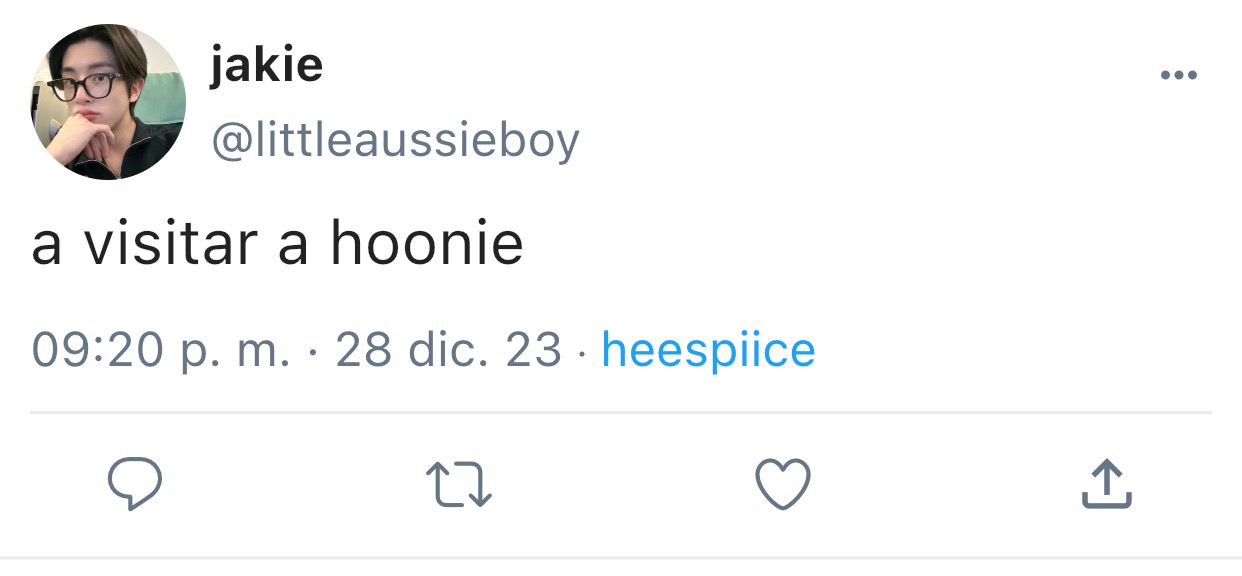1242x576 pixels.
Task: Reply to the tweet via speech bubble icon
Action: 135,485
